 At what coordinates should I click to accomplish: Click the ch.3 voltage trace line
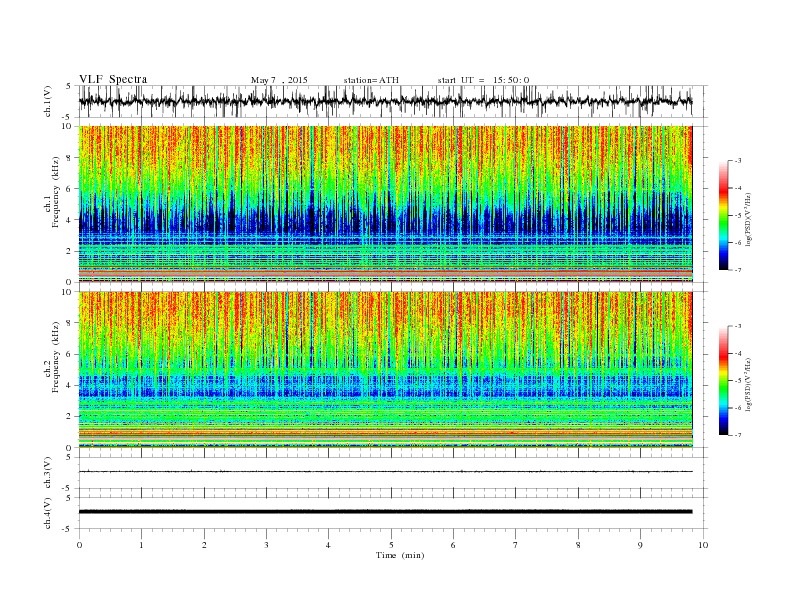click(385, 472)
